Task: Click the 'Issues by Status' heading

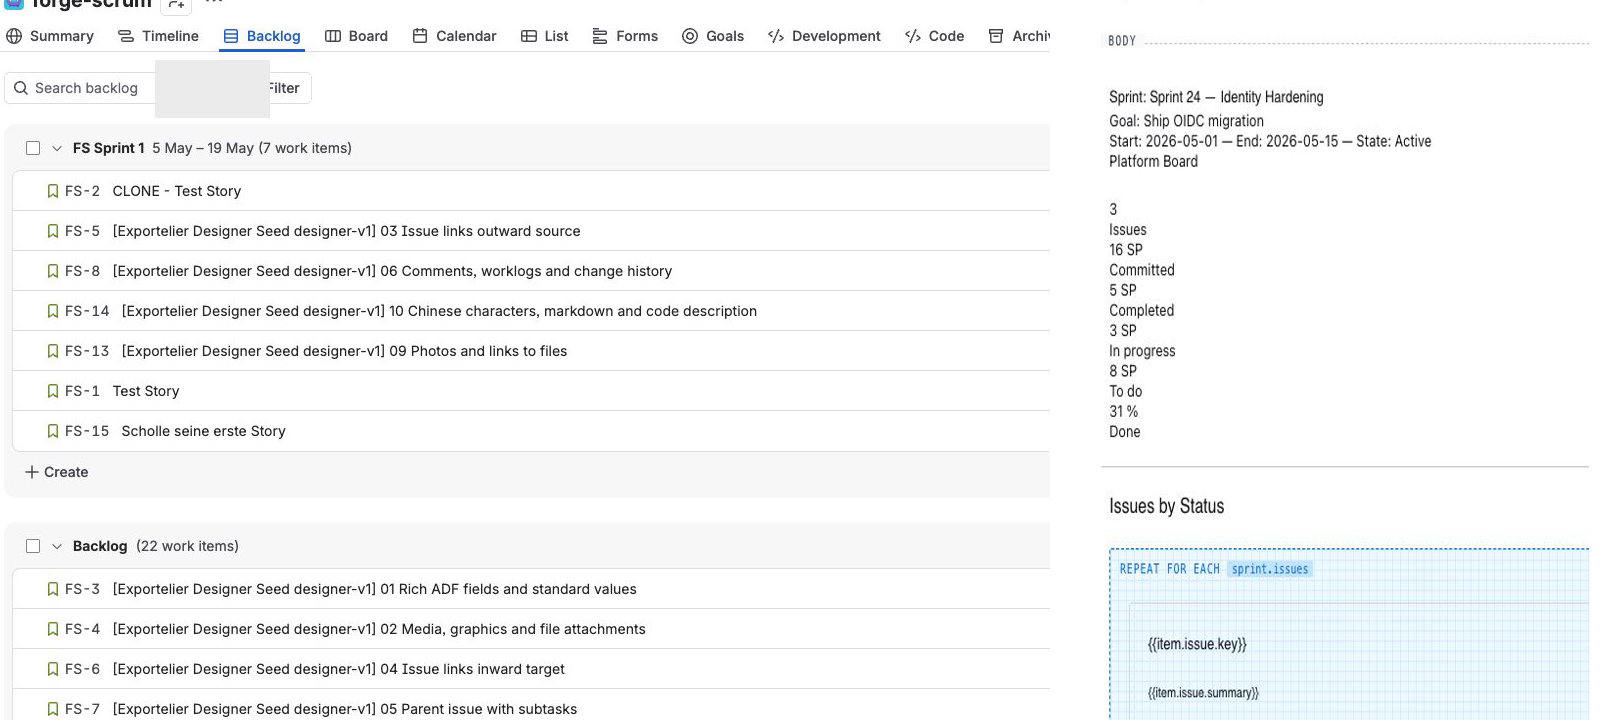Action: [x=1166, y=506]
